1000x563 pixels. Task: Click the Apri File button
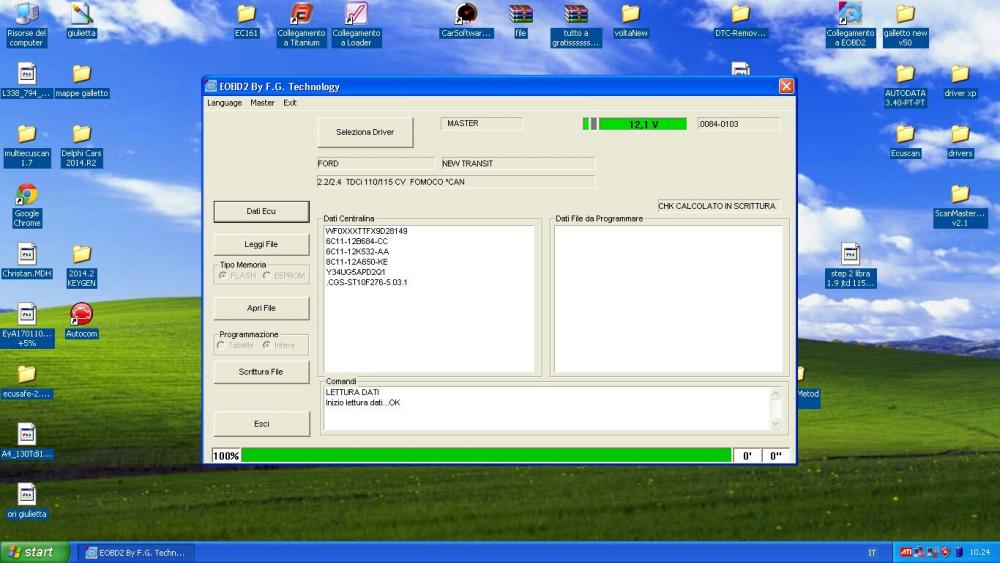pyautogui.click(x=261, y=308)
